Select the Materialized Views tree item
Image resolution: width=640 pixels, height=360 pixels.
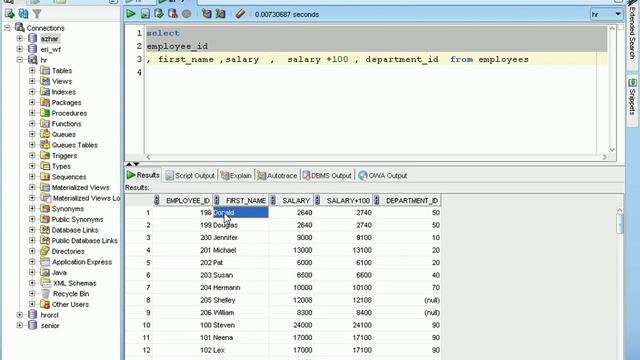[80, 187]
